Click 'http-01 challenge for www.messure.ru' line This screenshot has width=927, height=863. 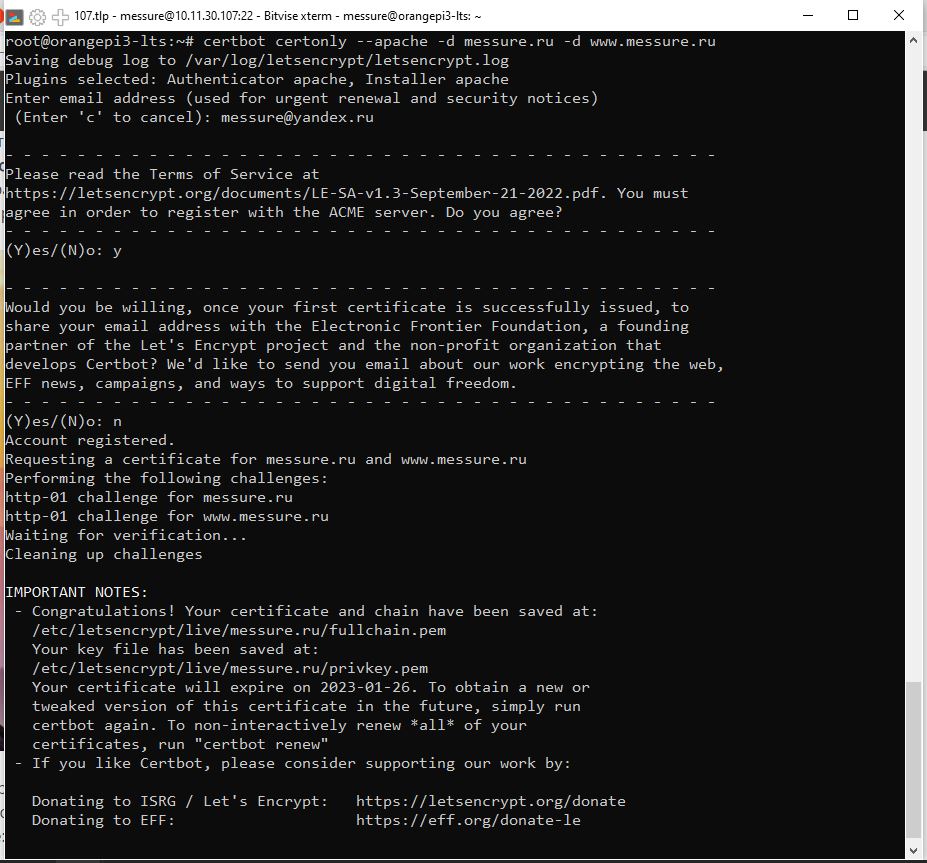pyautogui.click(x=167, y=517)
